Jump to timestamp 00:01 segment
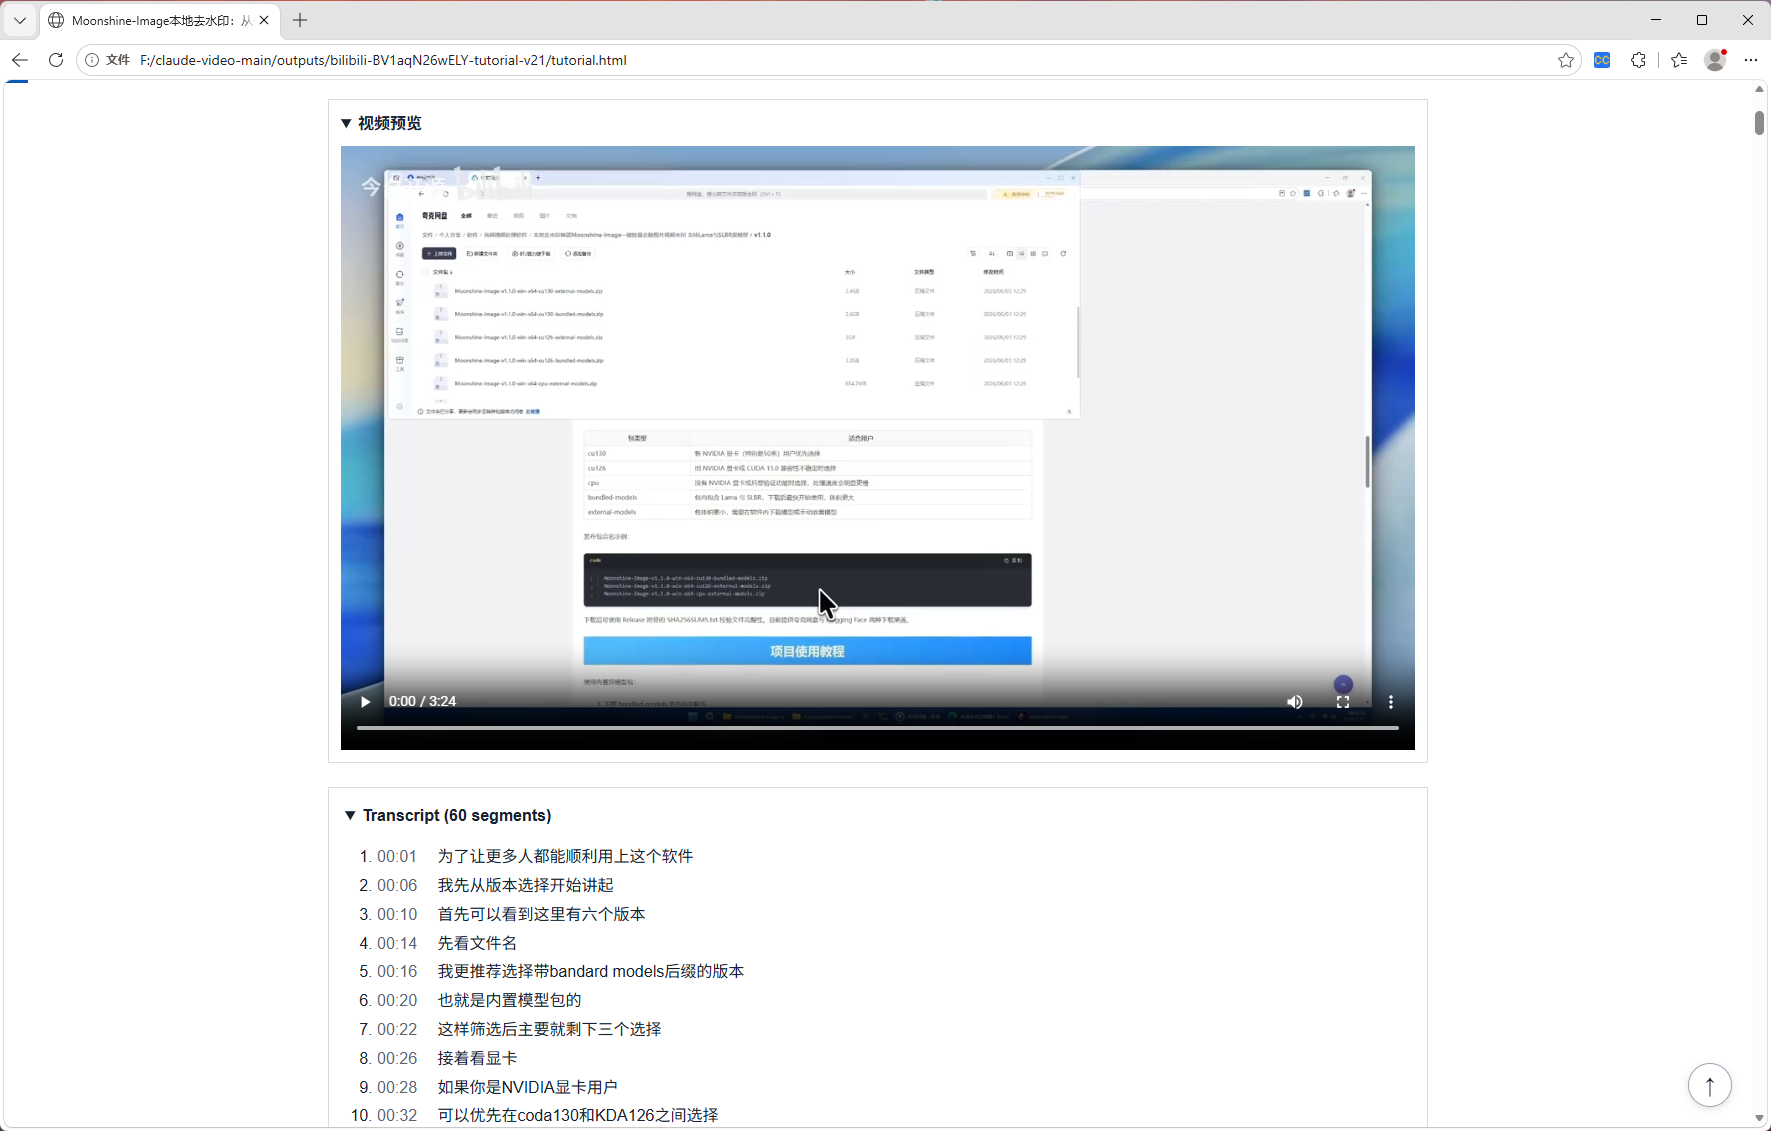Image resolution: width=1771 pixels, height=1131 pixels. pyautogui.click(x=396, y=856)
